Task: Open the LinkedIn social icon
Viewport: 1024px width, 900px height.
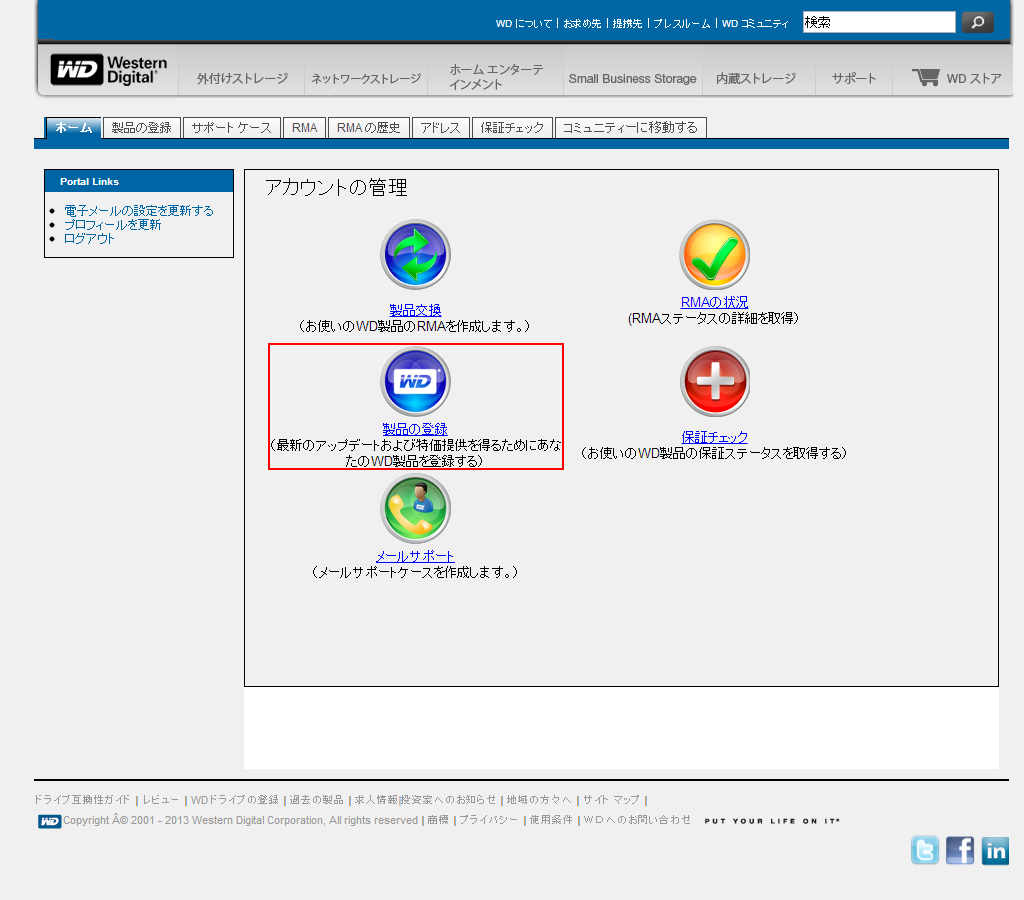Action: [x=995, y=850]
